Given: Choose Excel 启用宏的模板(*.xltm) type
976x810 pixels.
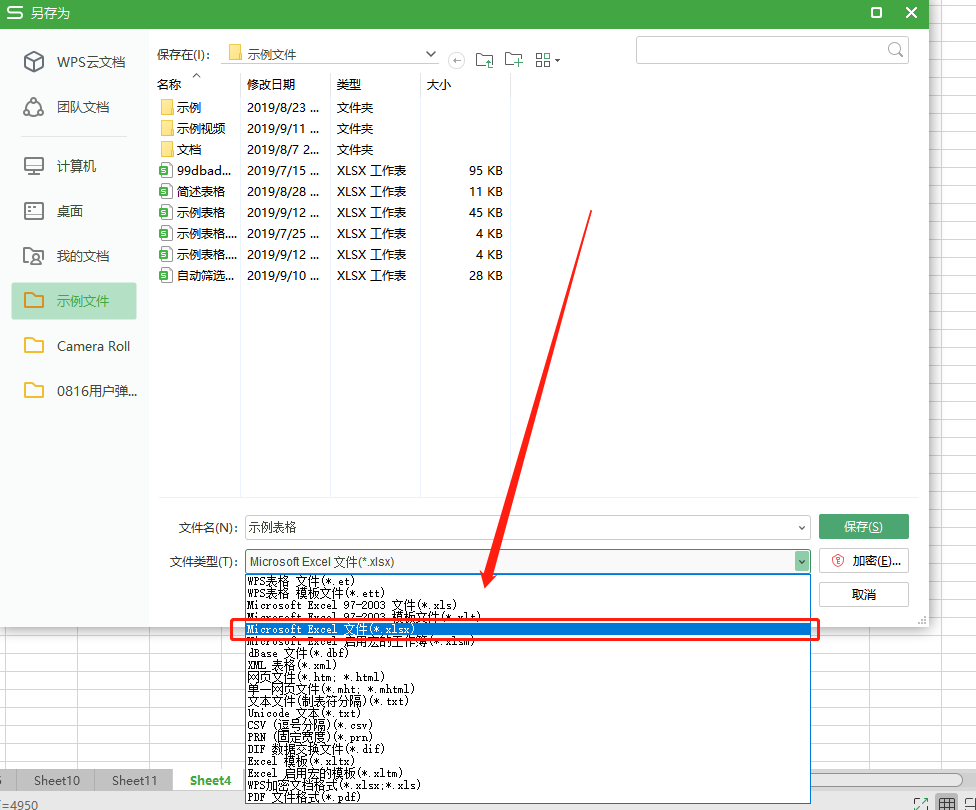Looking at the screenshot, I should tap(528, 773).
